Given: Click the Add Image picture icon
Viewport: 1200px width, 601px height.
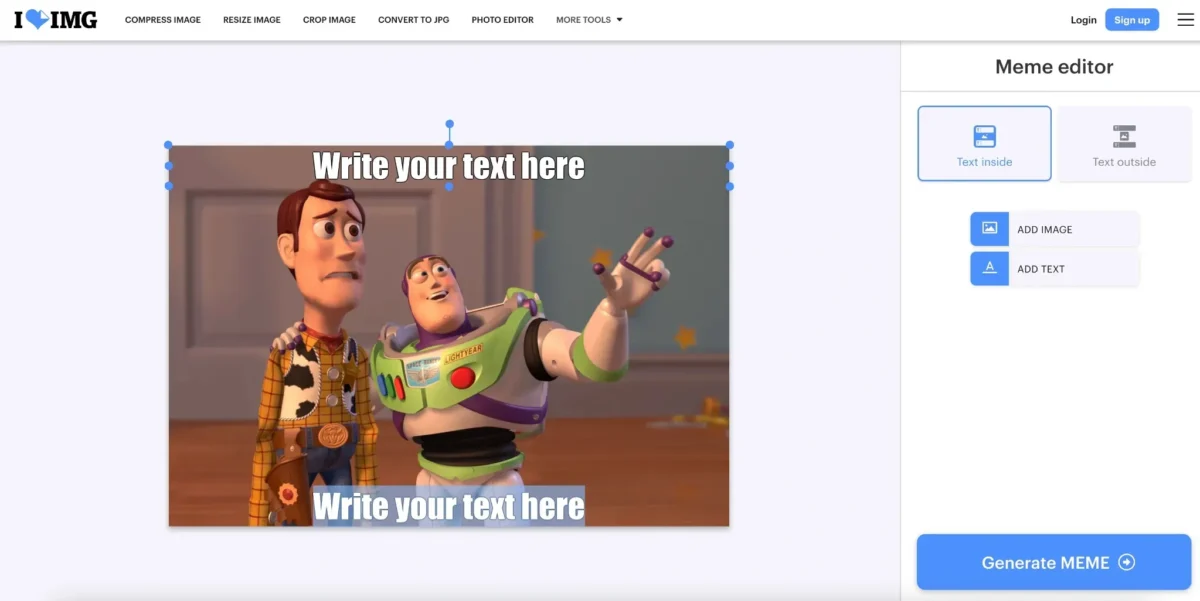Looking at the screenshot, I should 989,229.
